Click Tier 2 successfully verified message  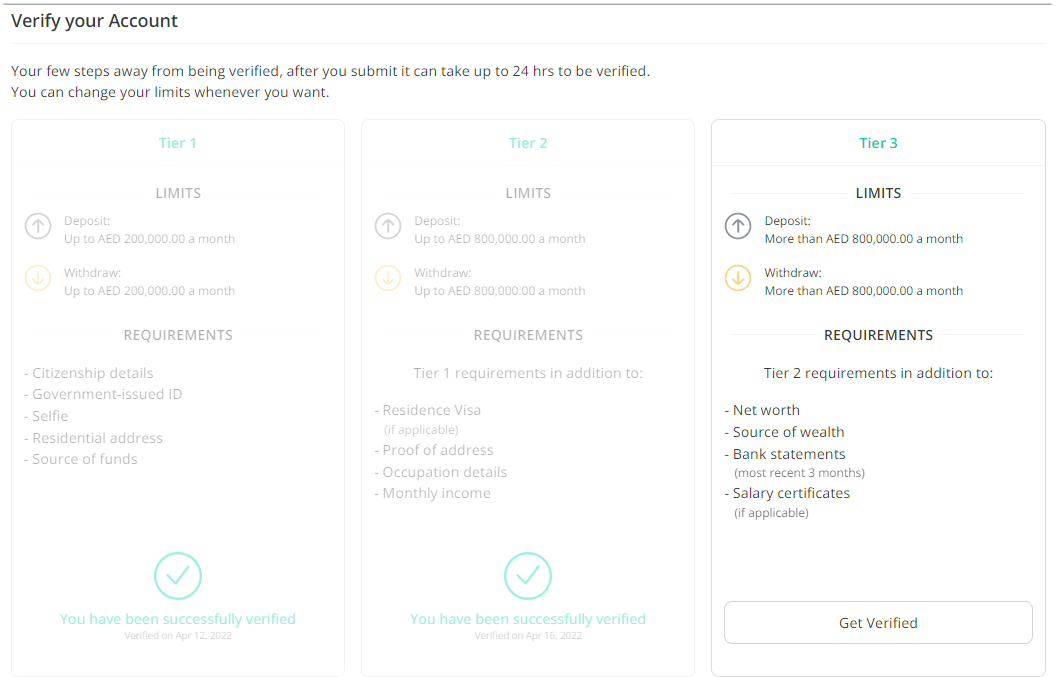point(528,619)
